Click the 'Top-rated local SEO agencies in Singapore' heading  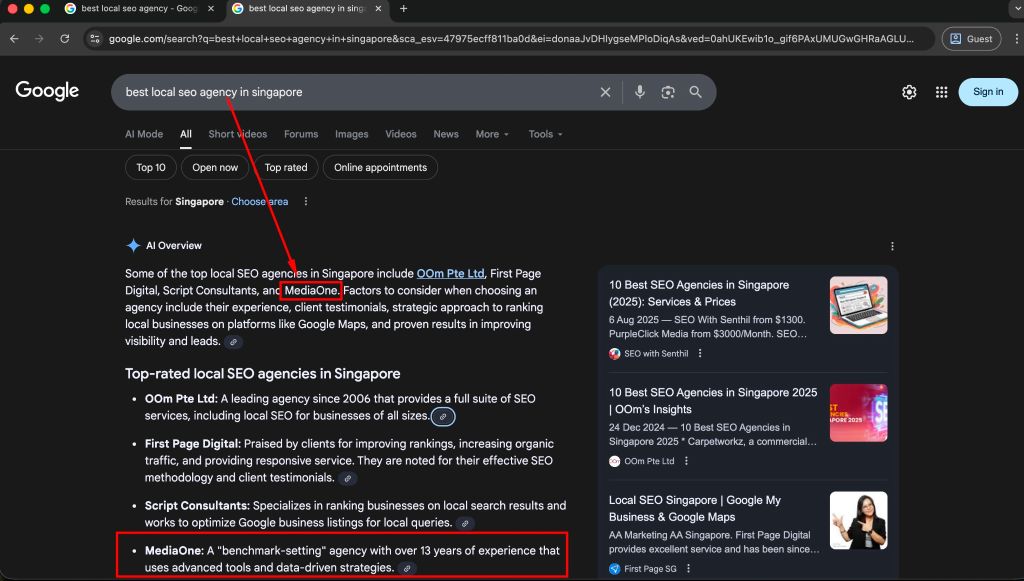tap(263, 374)
